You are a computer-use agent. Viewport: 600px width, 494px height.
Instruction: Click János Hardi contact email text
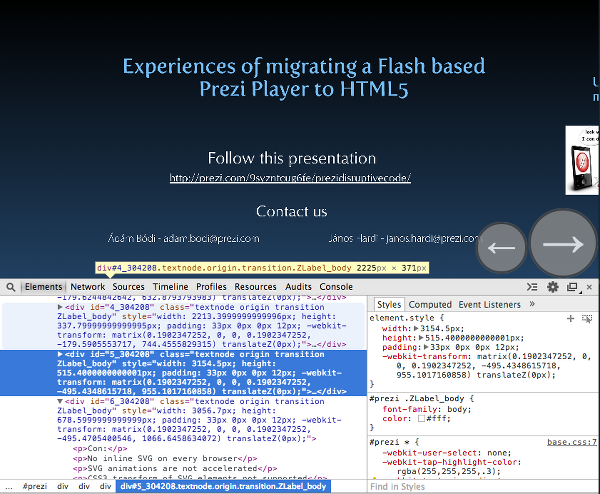coord(405,238)
